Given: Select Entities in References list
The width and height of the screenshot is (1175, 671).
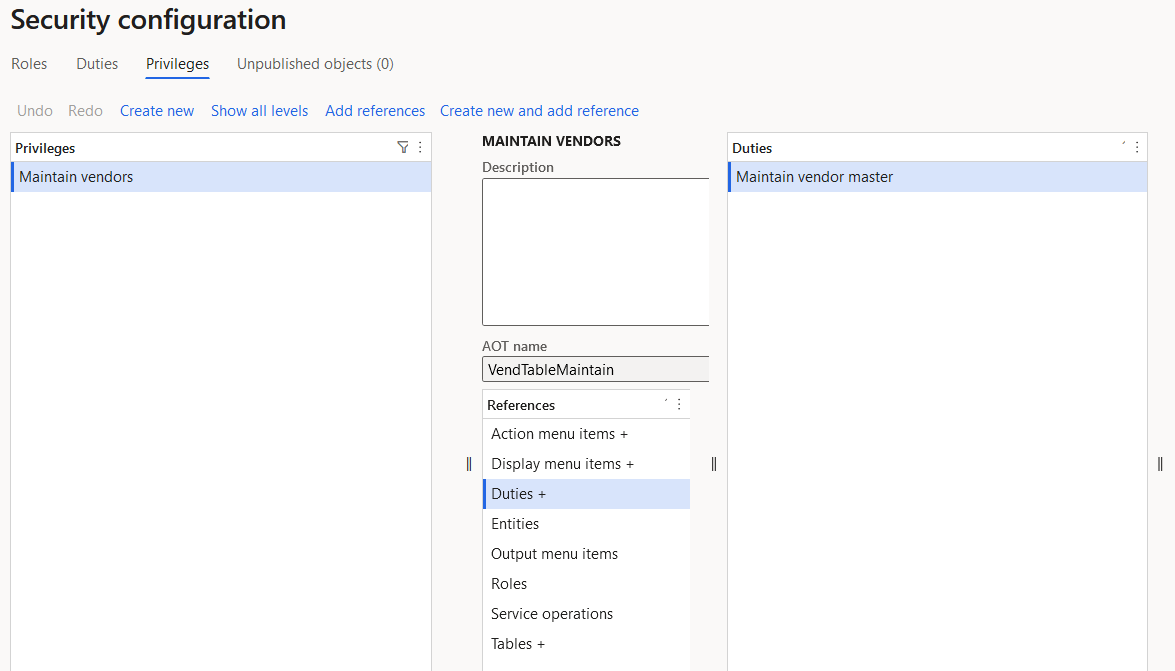Looking at the screenshot, I should click(587, 524).
